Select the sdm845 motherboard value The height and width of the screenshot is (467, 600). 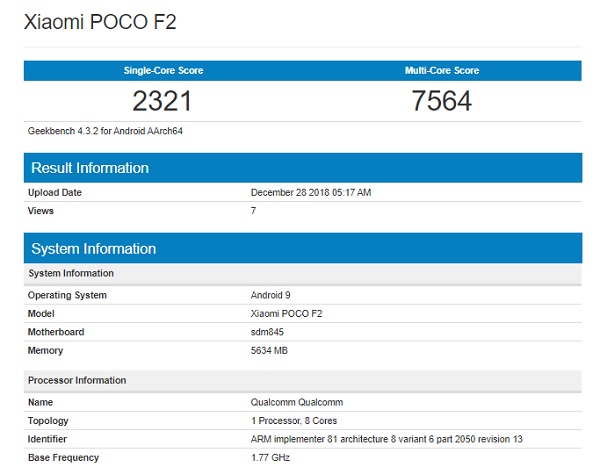pyautogui.click(x=267, y=332)
